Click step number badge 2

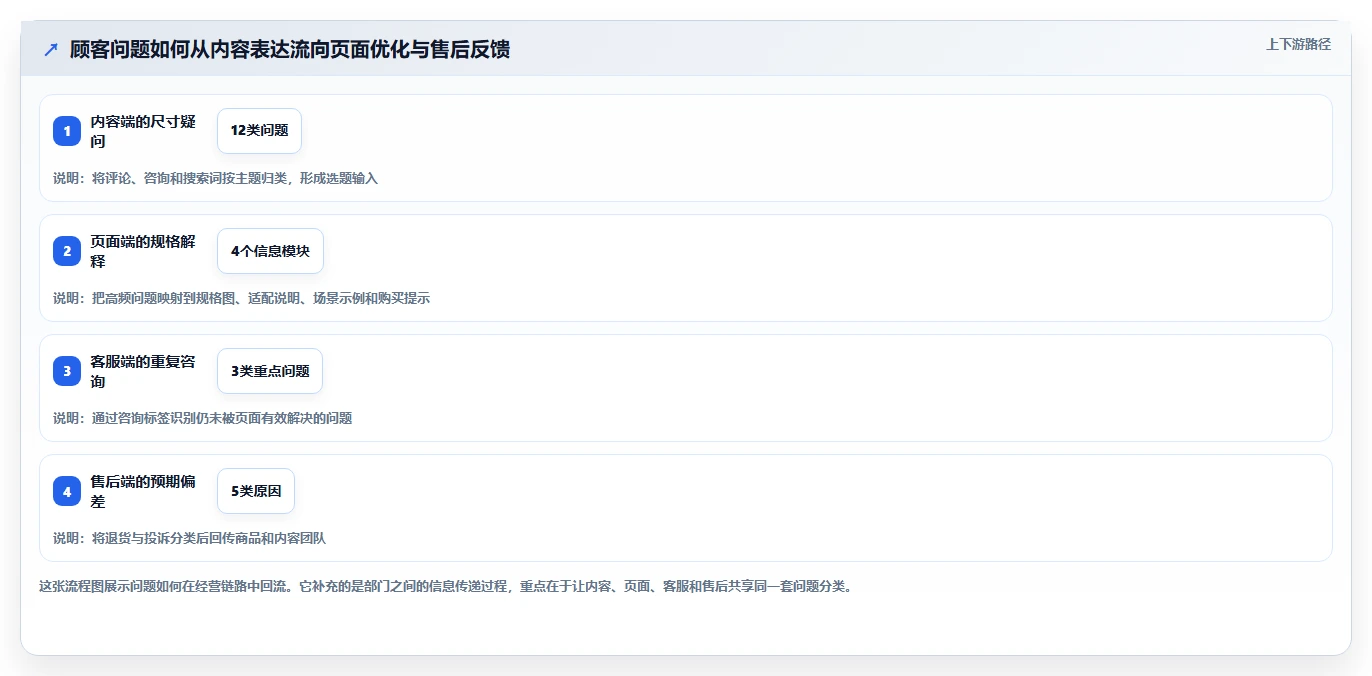(67, 251)
